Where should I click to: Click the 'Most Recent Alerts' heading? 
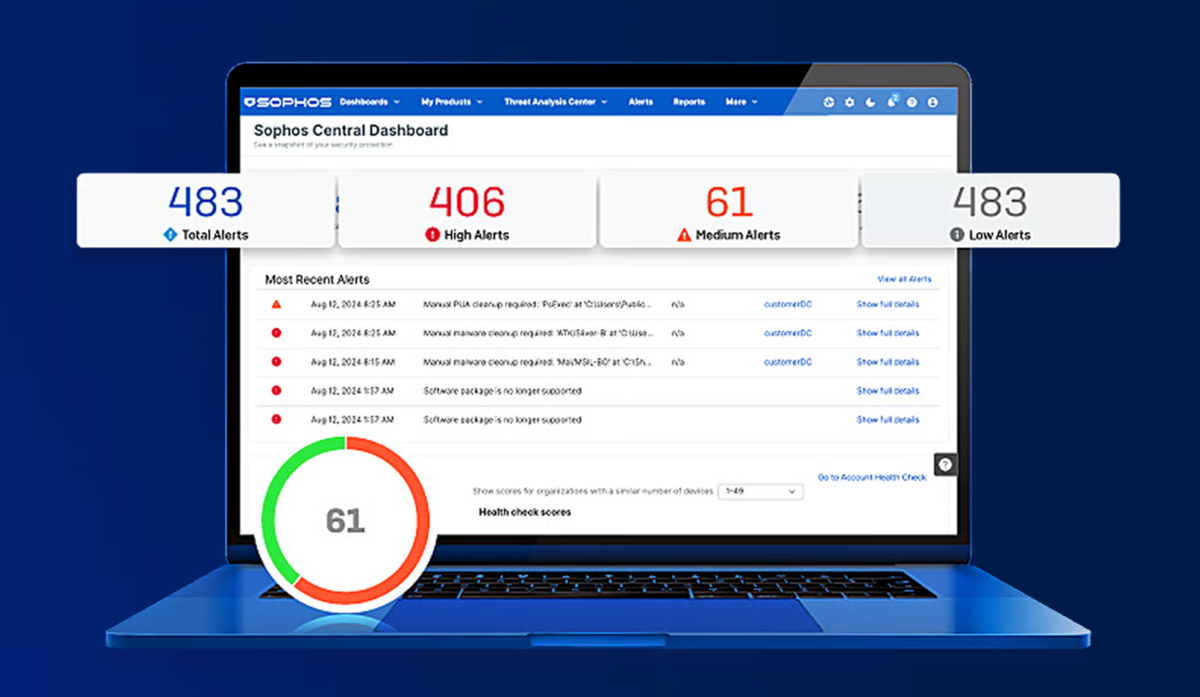[317, 280]
